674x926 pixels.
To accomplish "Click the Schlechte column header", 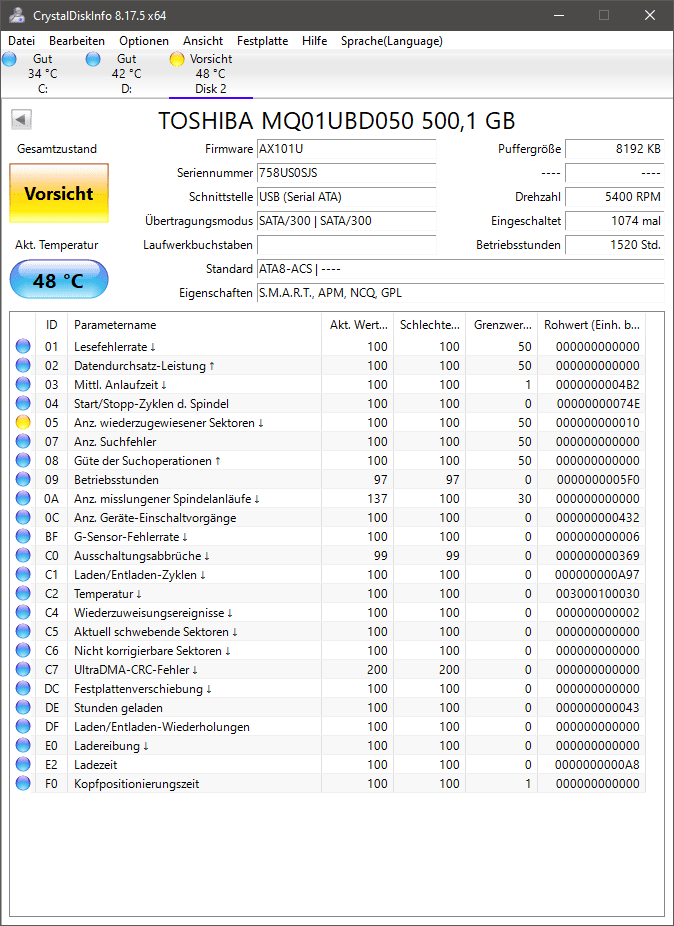I will [429, 325].
